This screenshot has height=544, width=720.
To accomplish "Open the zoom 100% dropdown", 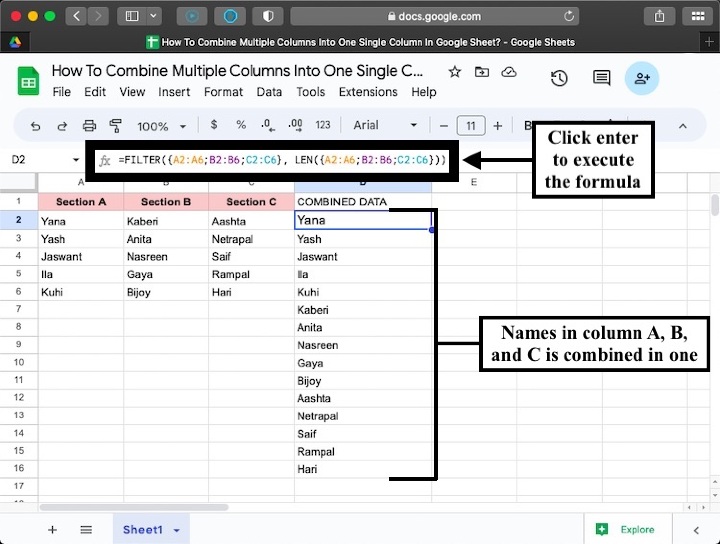I will pos(161,126).
